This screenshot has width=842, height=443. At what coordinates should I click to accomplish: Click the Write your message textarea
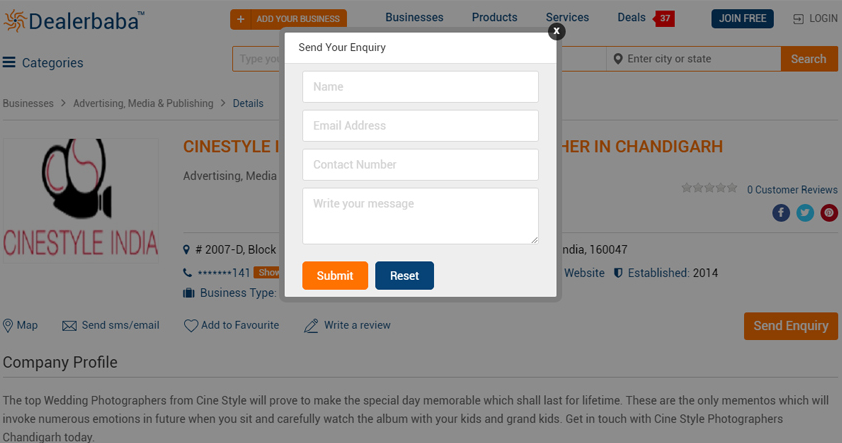tap(420, 216)
